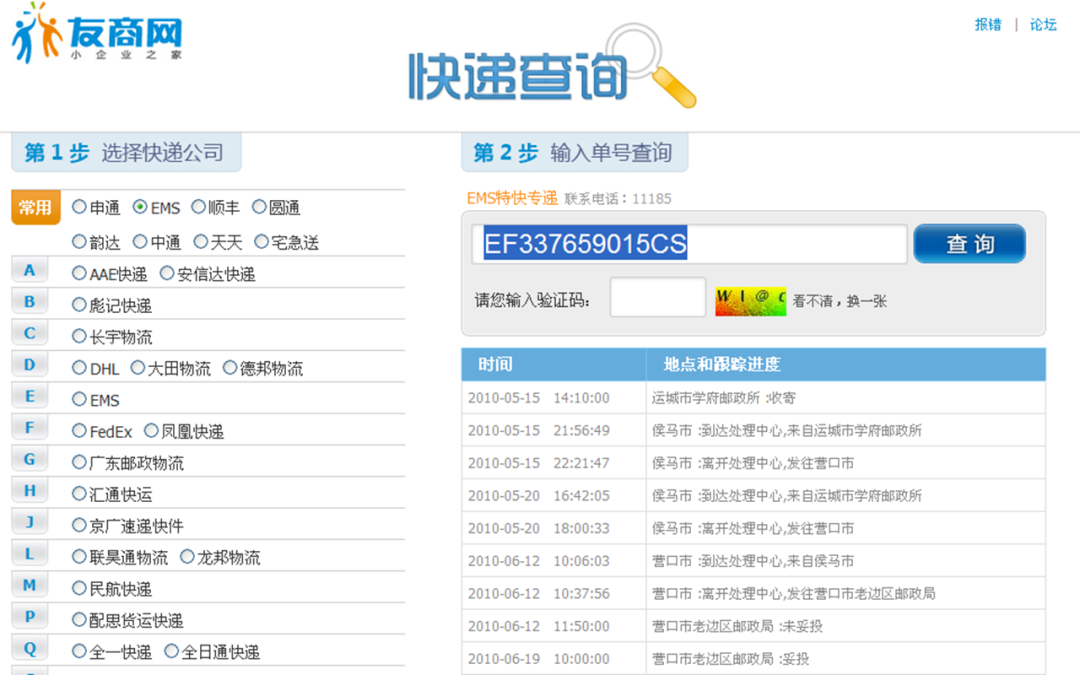This screenshot has height=675, width=1080.
Task: Open the 论坛 forum link
Action: [x=1043, y=25]
